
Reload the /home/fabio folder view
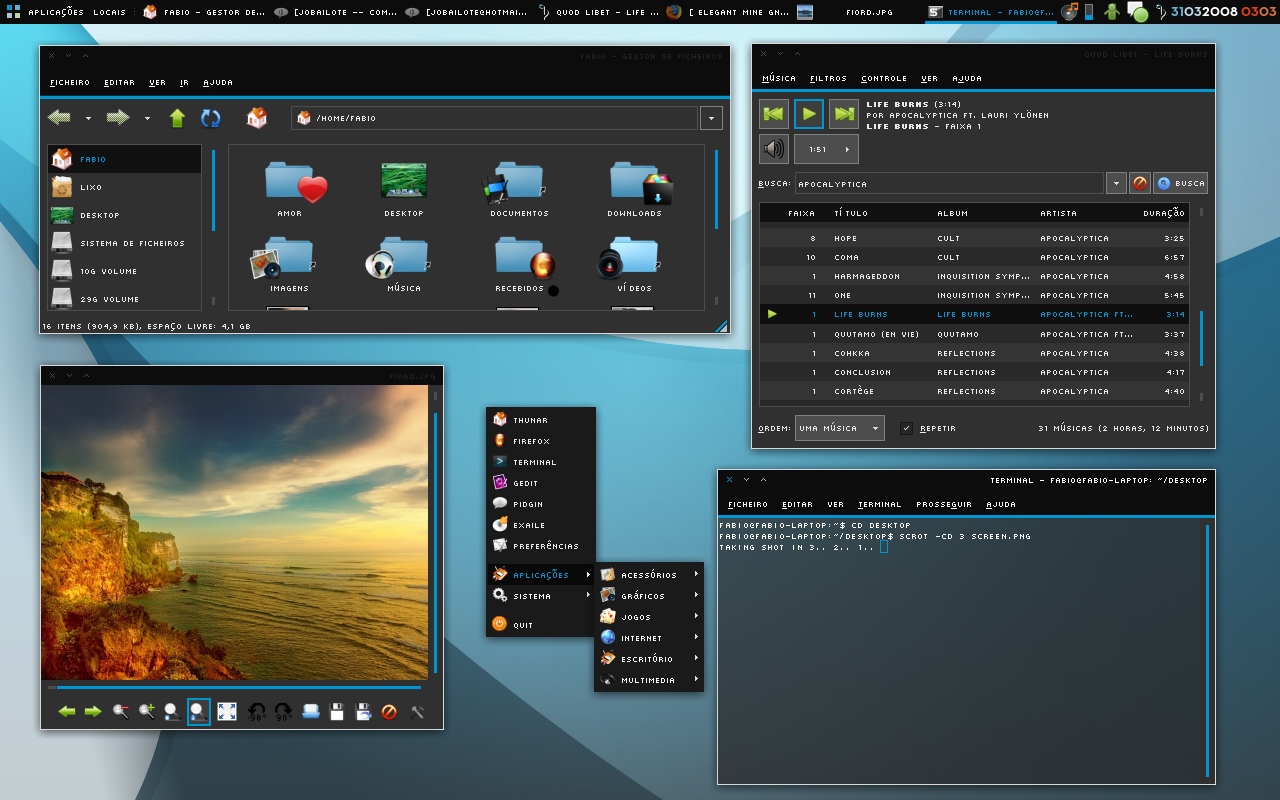tap(211, 118)
